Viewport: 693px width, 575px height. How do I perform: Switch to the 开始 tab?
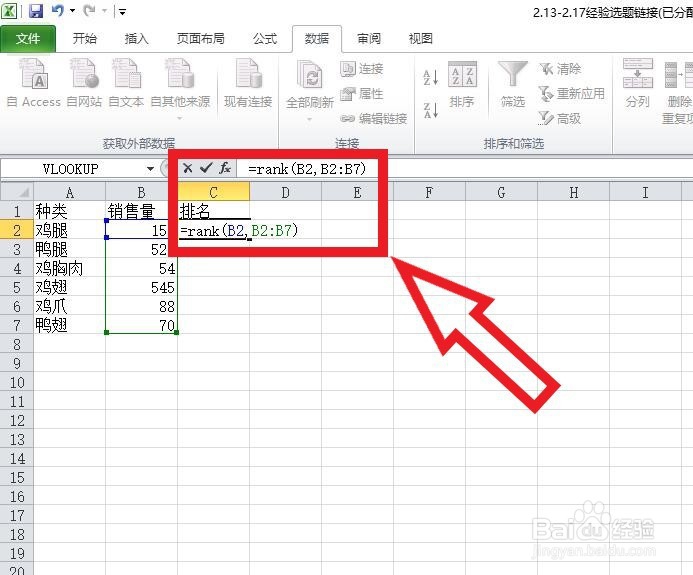[x=84, y=39]
